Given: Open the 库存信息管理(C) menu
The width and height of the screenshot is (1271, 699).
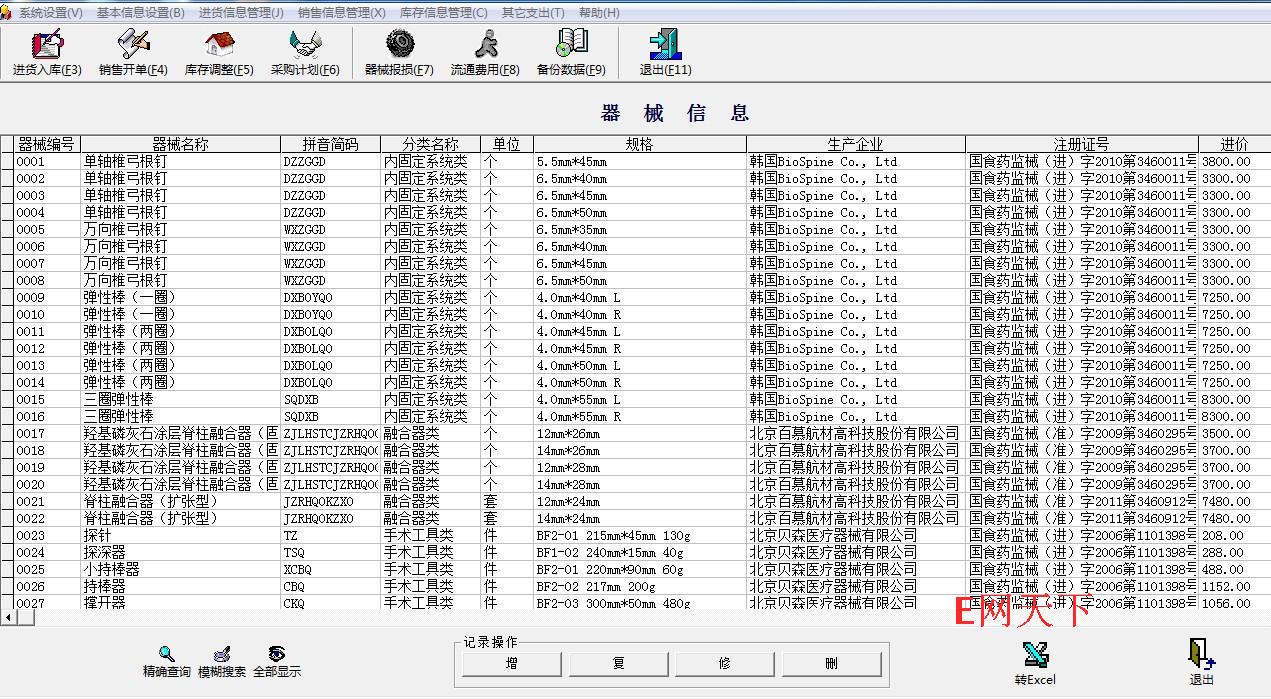Looking at the screenshot, I should [x=443, y=13].
